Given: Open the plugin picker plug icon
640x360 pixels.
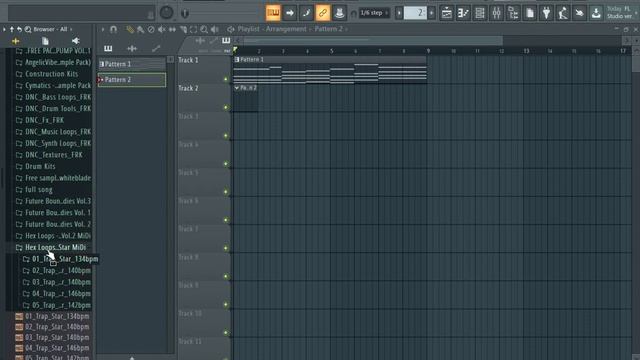Looking at the screenshot, I should click(546, 13).
